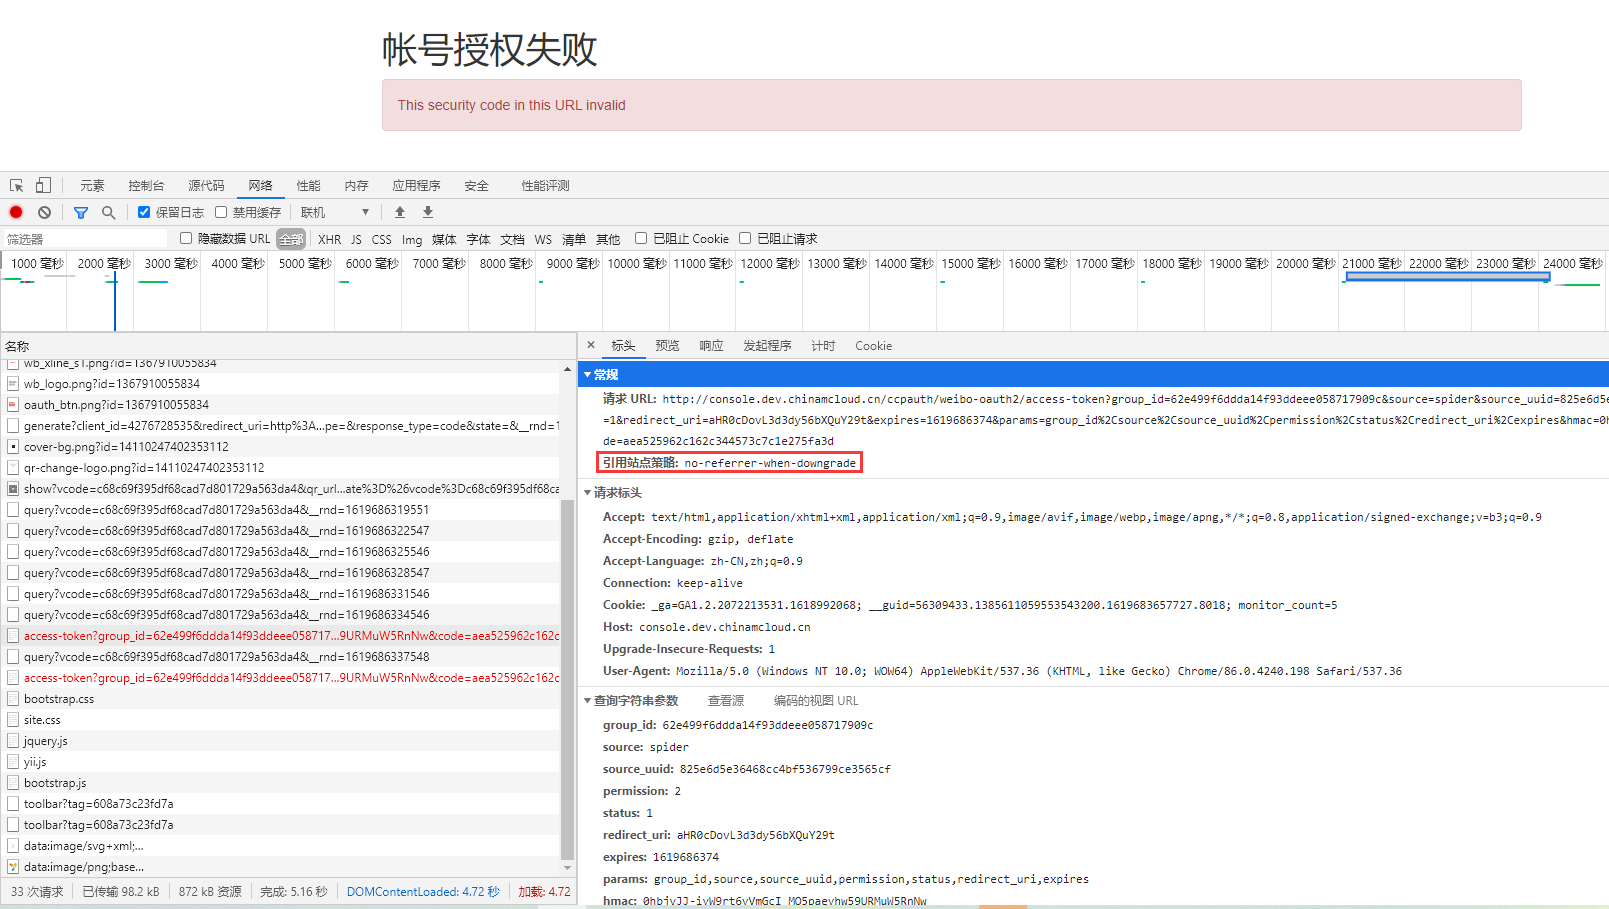Toggle the device toolbar icon
This screenshot has height=909, width=1609.
[43, 186]
